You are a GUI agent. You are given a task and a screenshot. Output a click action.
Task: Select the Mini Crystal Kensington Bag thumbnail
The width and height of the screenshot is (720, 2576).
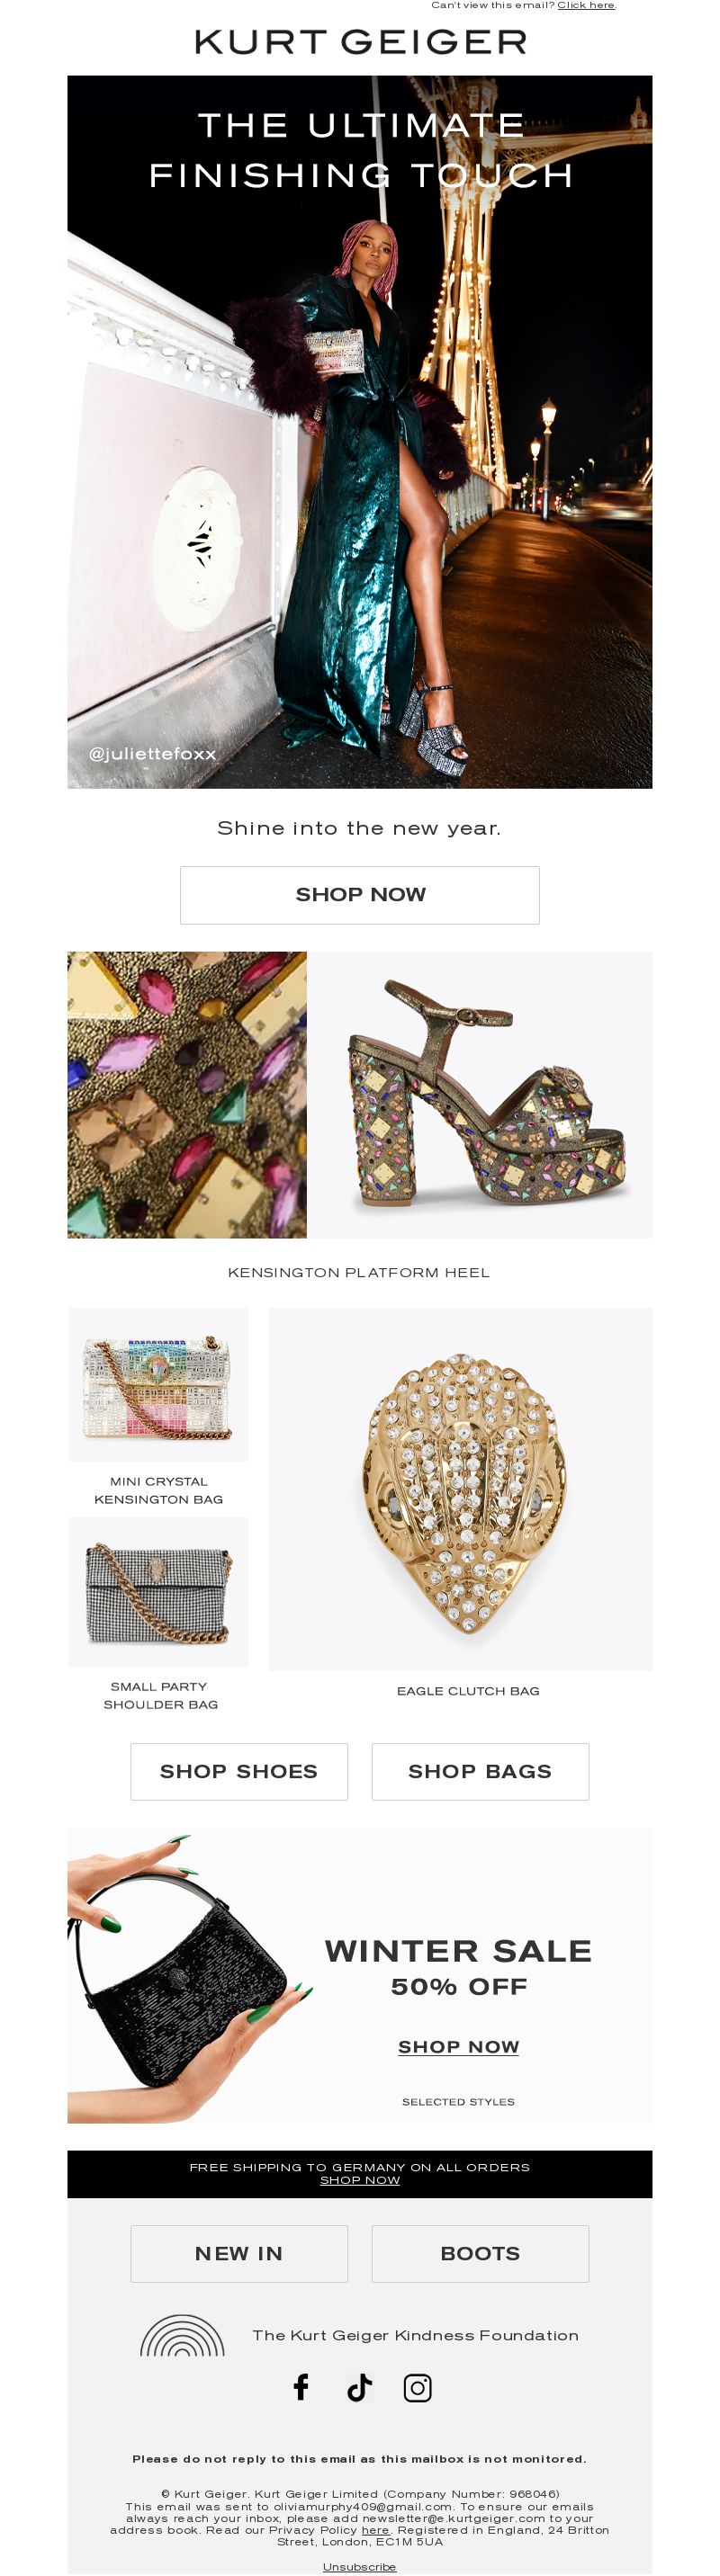tap(158, 1384)
